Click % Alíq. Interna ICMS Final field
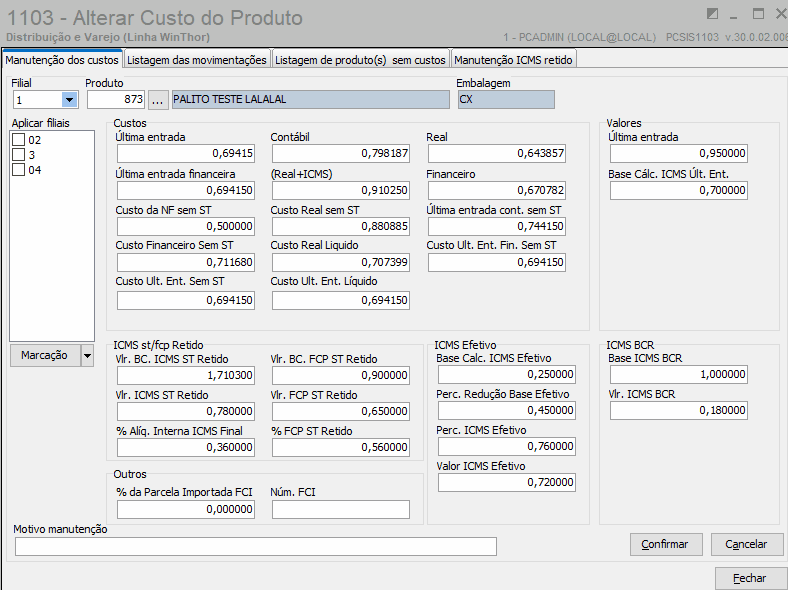This screenshot has width=788, height=590. point(186,447)
